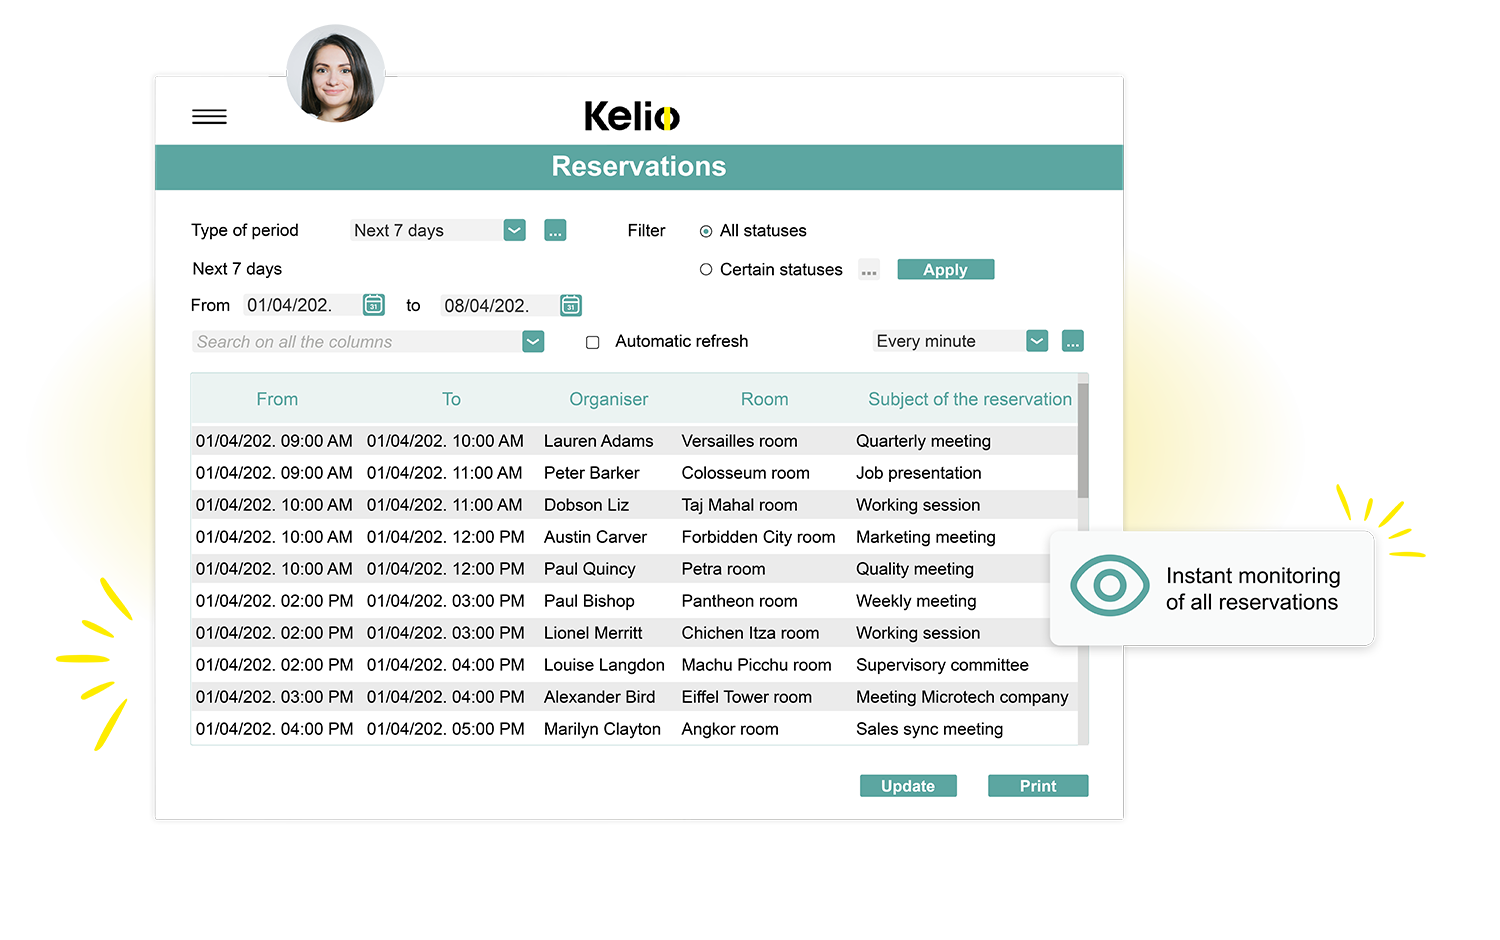1500x940 pixels.
Task: Select Lauren Adams organiser cell
Action: 598,441
